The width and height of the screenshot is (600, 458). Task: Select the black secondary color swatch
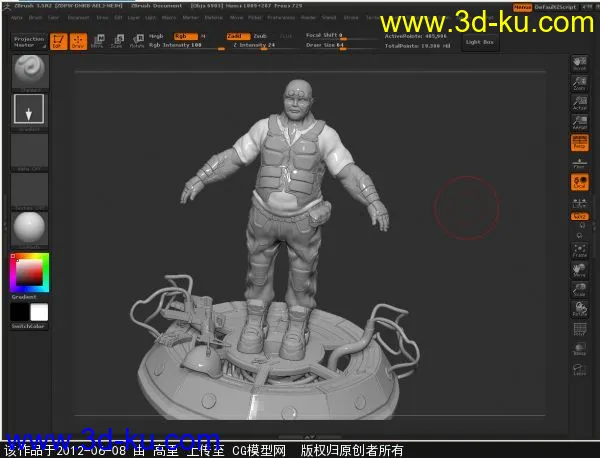pyautogui.click(x=20, y=313)
